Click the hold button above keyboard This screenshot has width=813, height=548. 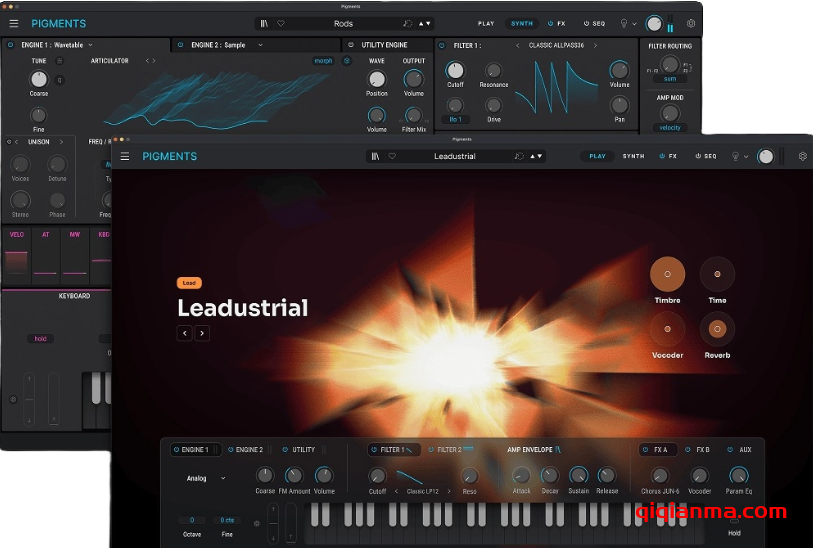point(40,339)
